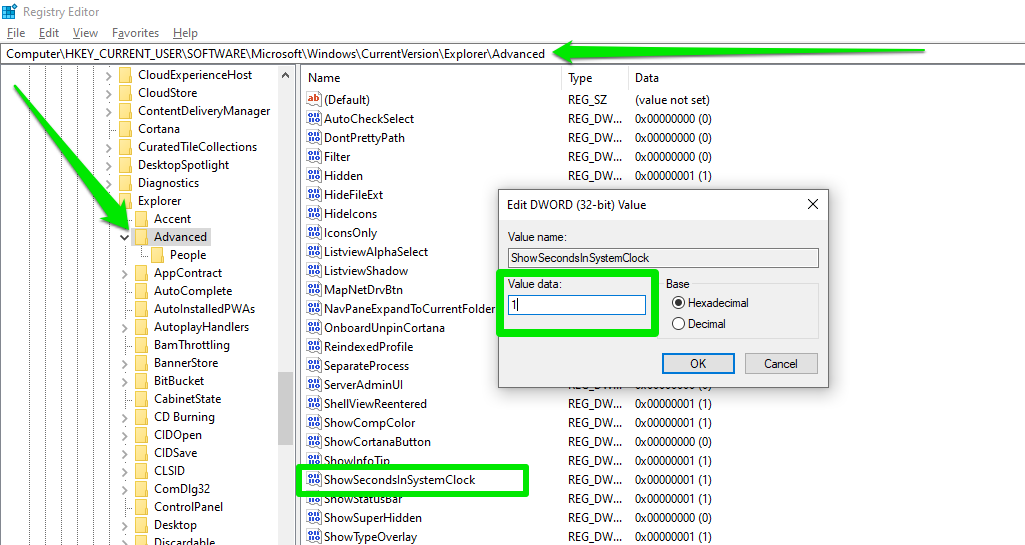Viewport: 1025px width, 545px height.
Task: Select the ListviewShadow value icon
Action: [314, 270]
